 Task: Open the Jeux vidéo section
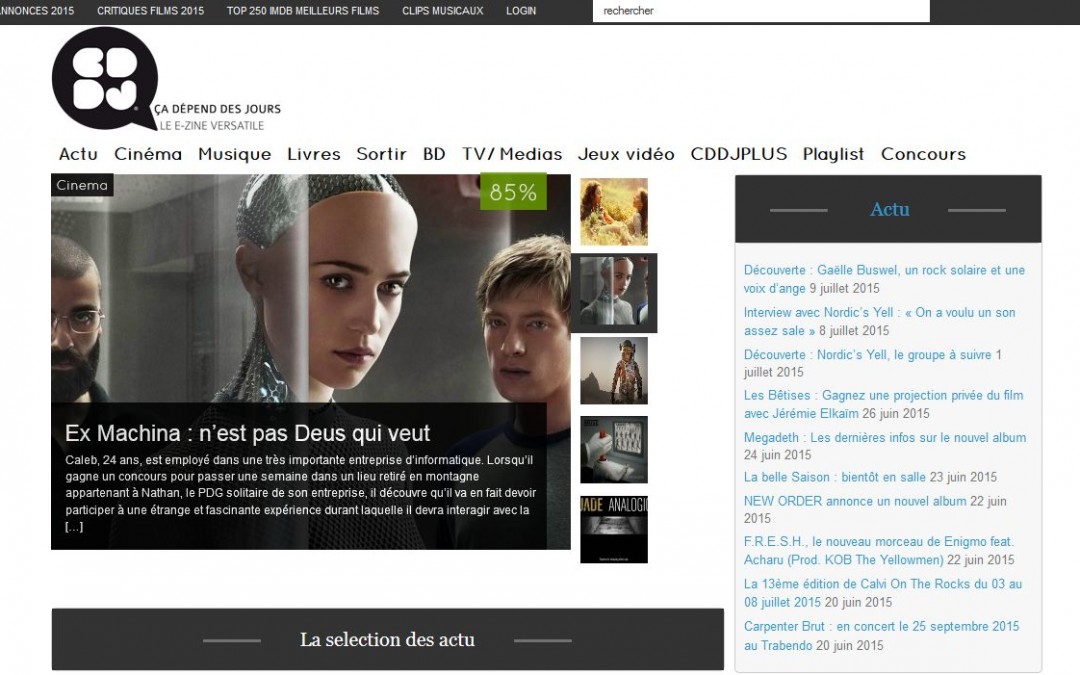coord(626,154)
